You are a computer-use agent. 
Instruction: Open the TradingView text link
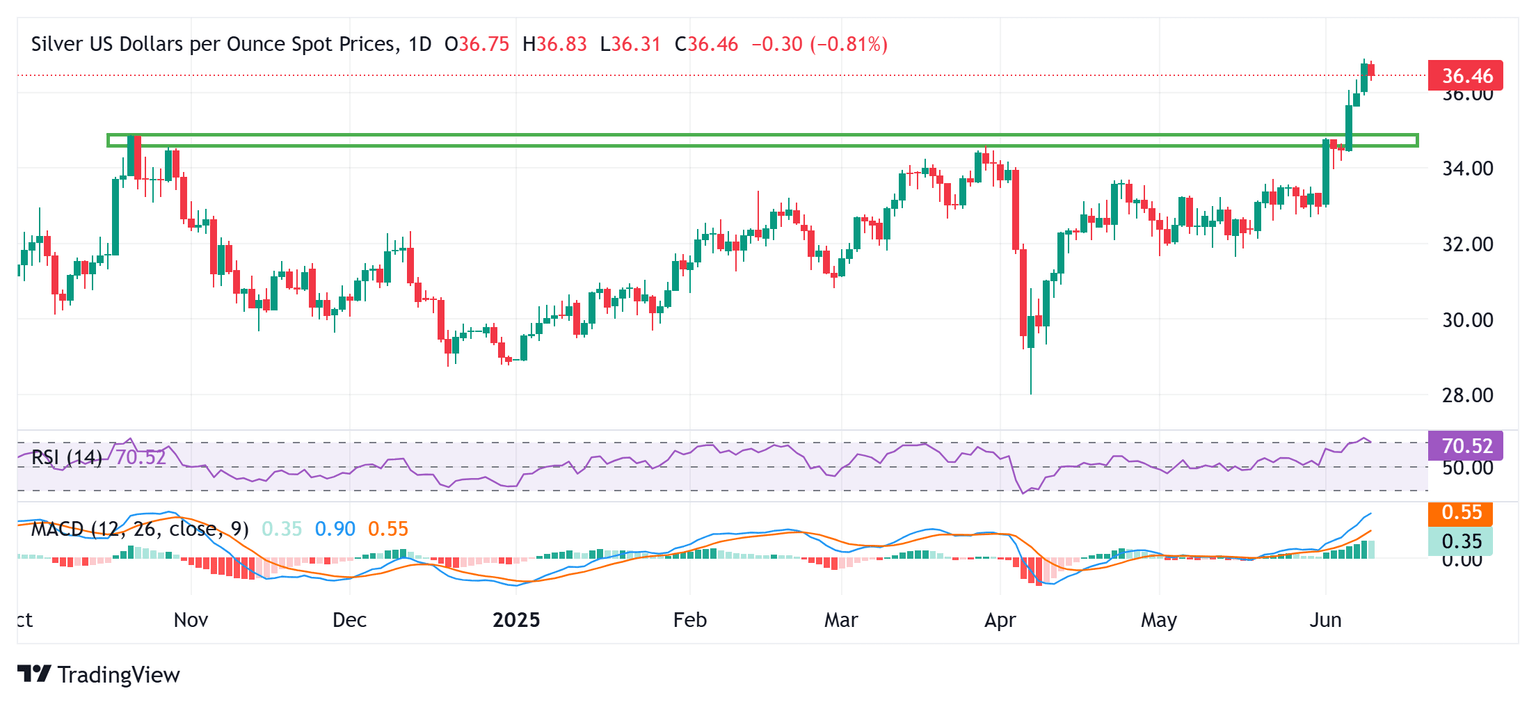point(118,675)
